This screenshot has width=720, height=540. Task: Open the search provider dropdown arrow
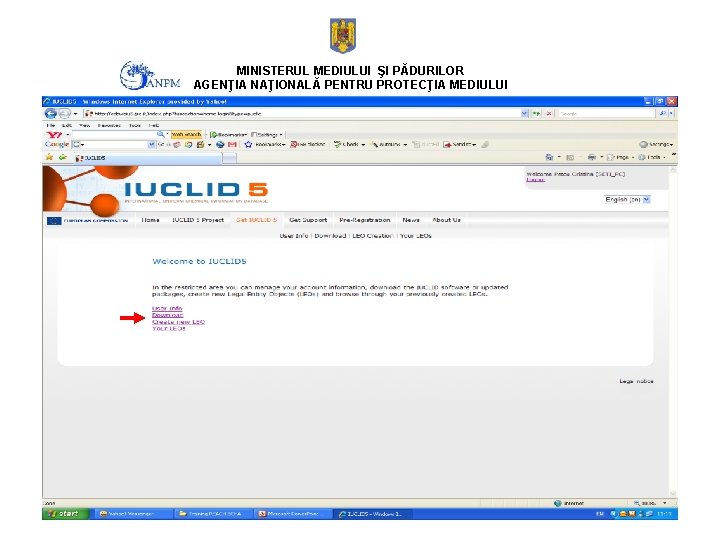pos(671,113)
